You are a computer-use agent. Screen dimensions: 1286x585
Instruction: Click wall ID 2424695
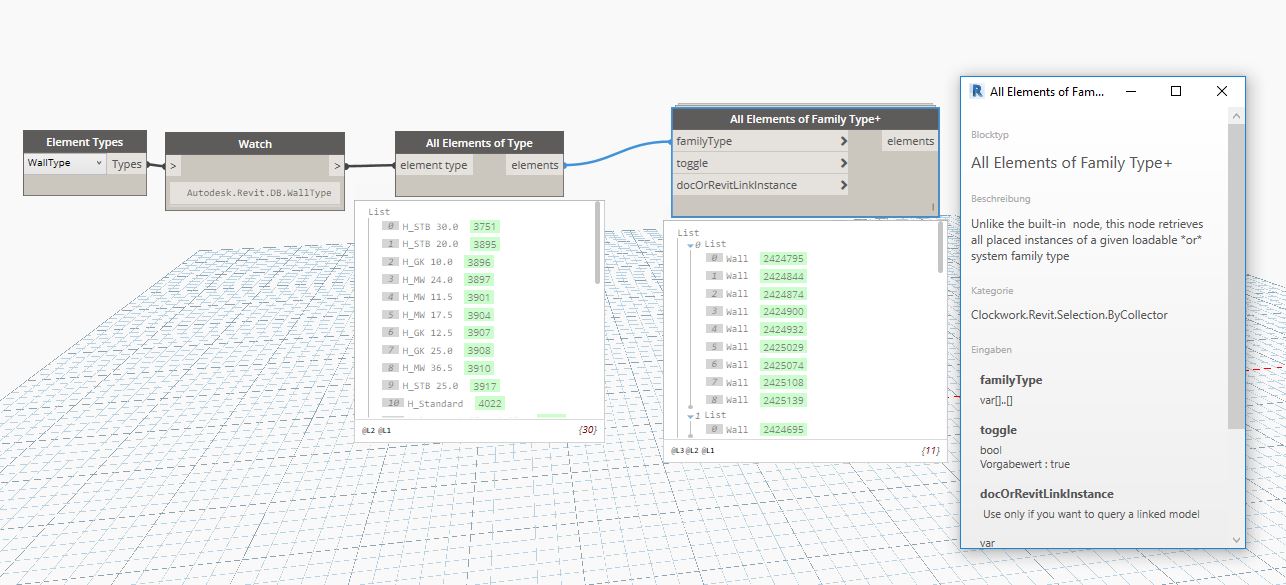[782, 429]
